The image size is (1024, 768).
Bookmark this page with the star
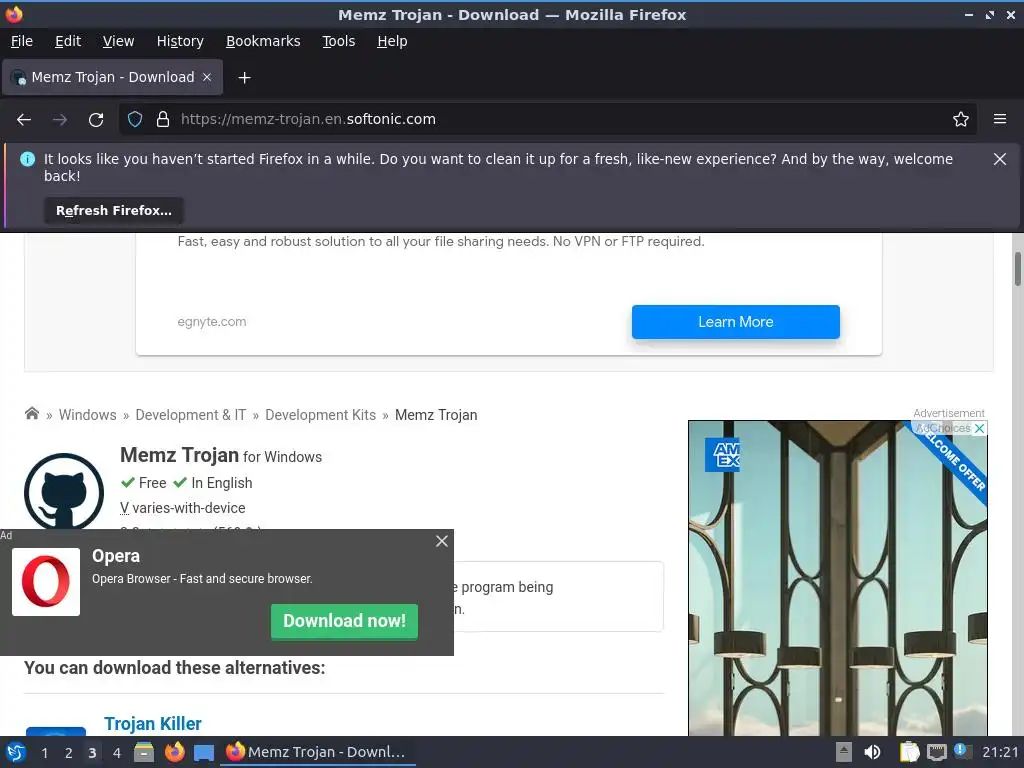coord(961,120)
